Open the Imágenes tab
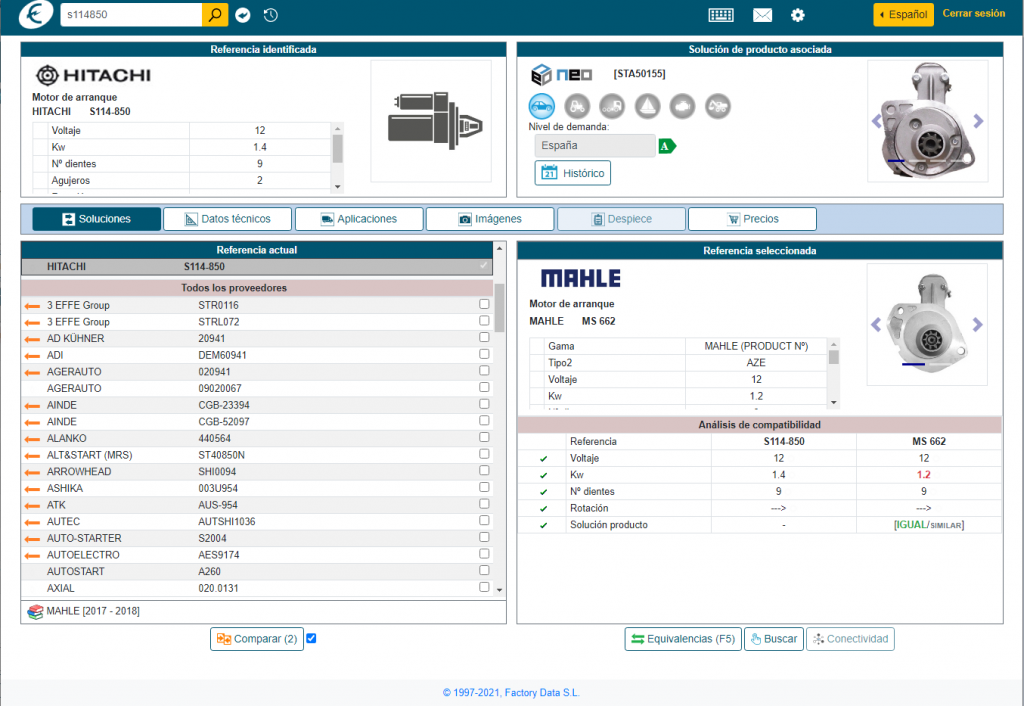The width and height of the screenshot is (1024, 706). (x=490, y=219)
